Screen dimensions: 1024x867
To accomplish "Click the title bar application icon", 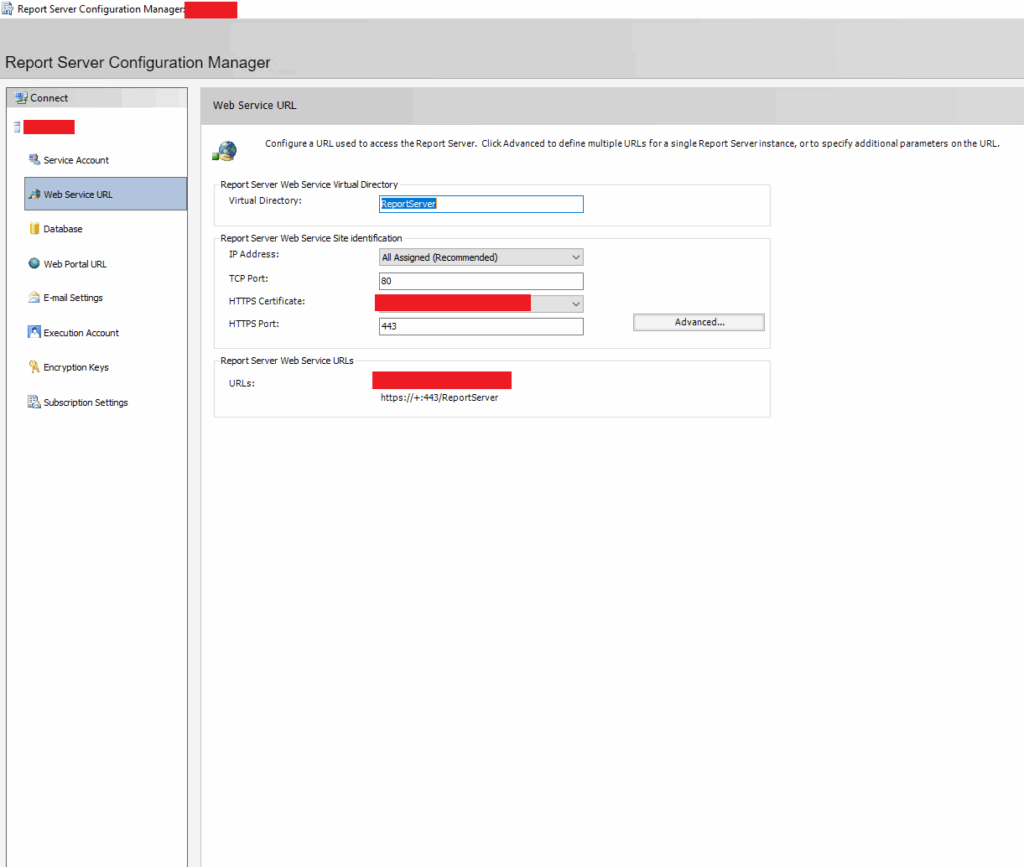I will point(7,9).
